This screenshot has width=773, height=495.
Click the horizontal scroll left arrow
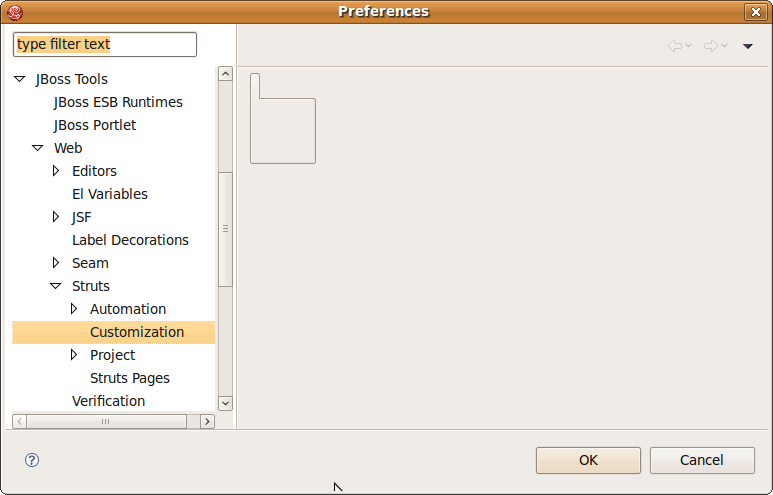pos(20,422)
